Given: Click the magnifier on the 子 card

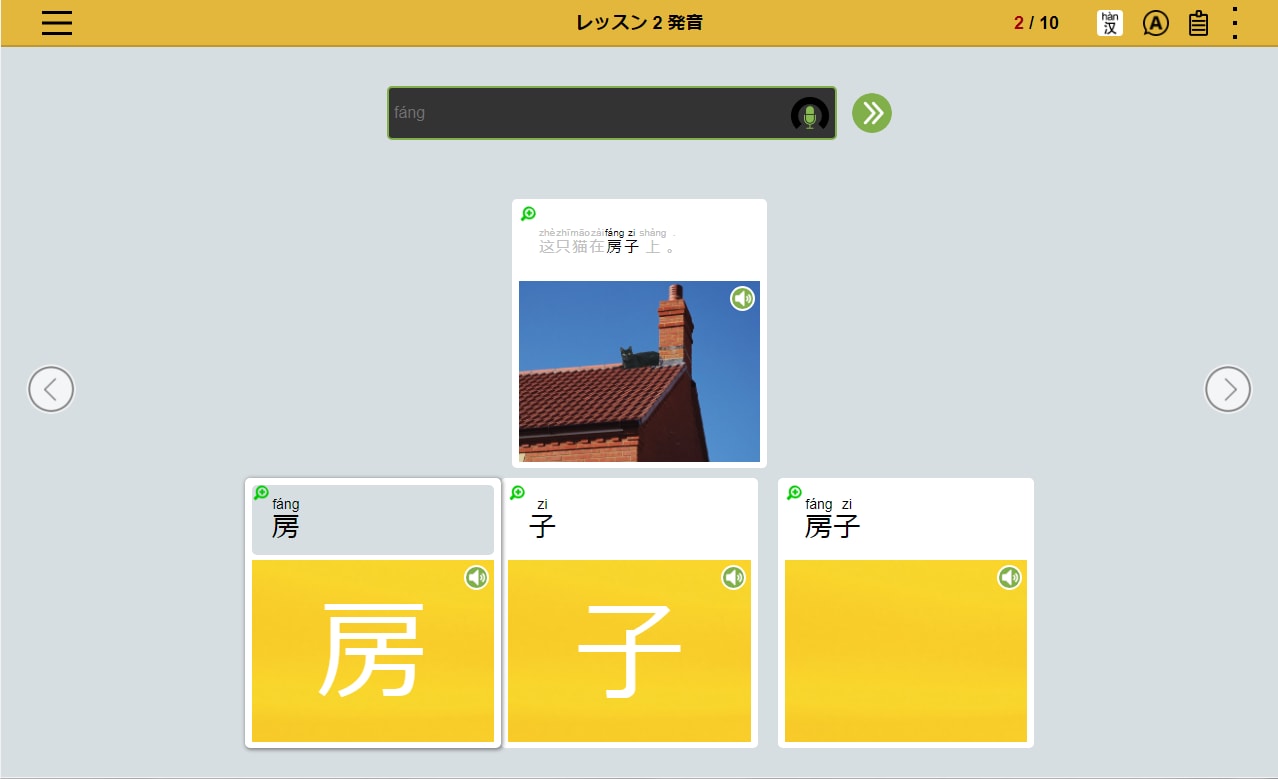Looking at the screenshot, I should coord(516,491).
